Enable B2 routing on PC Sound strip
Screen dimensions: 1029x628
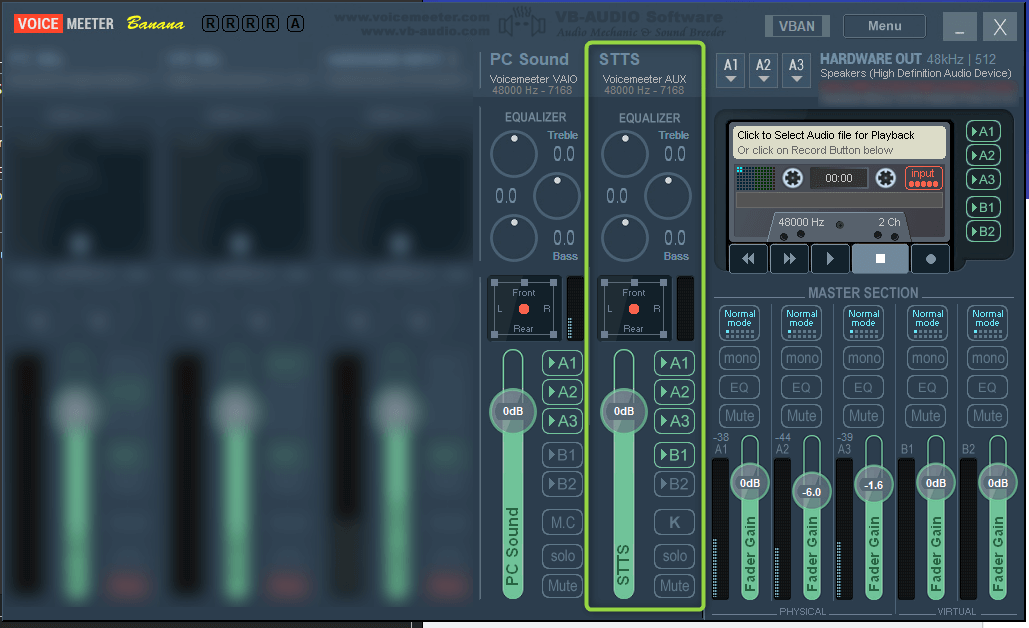click(562, 484)
